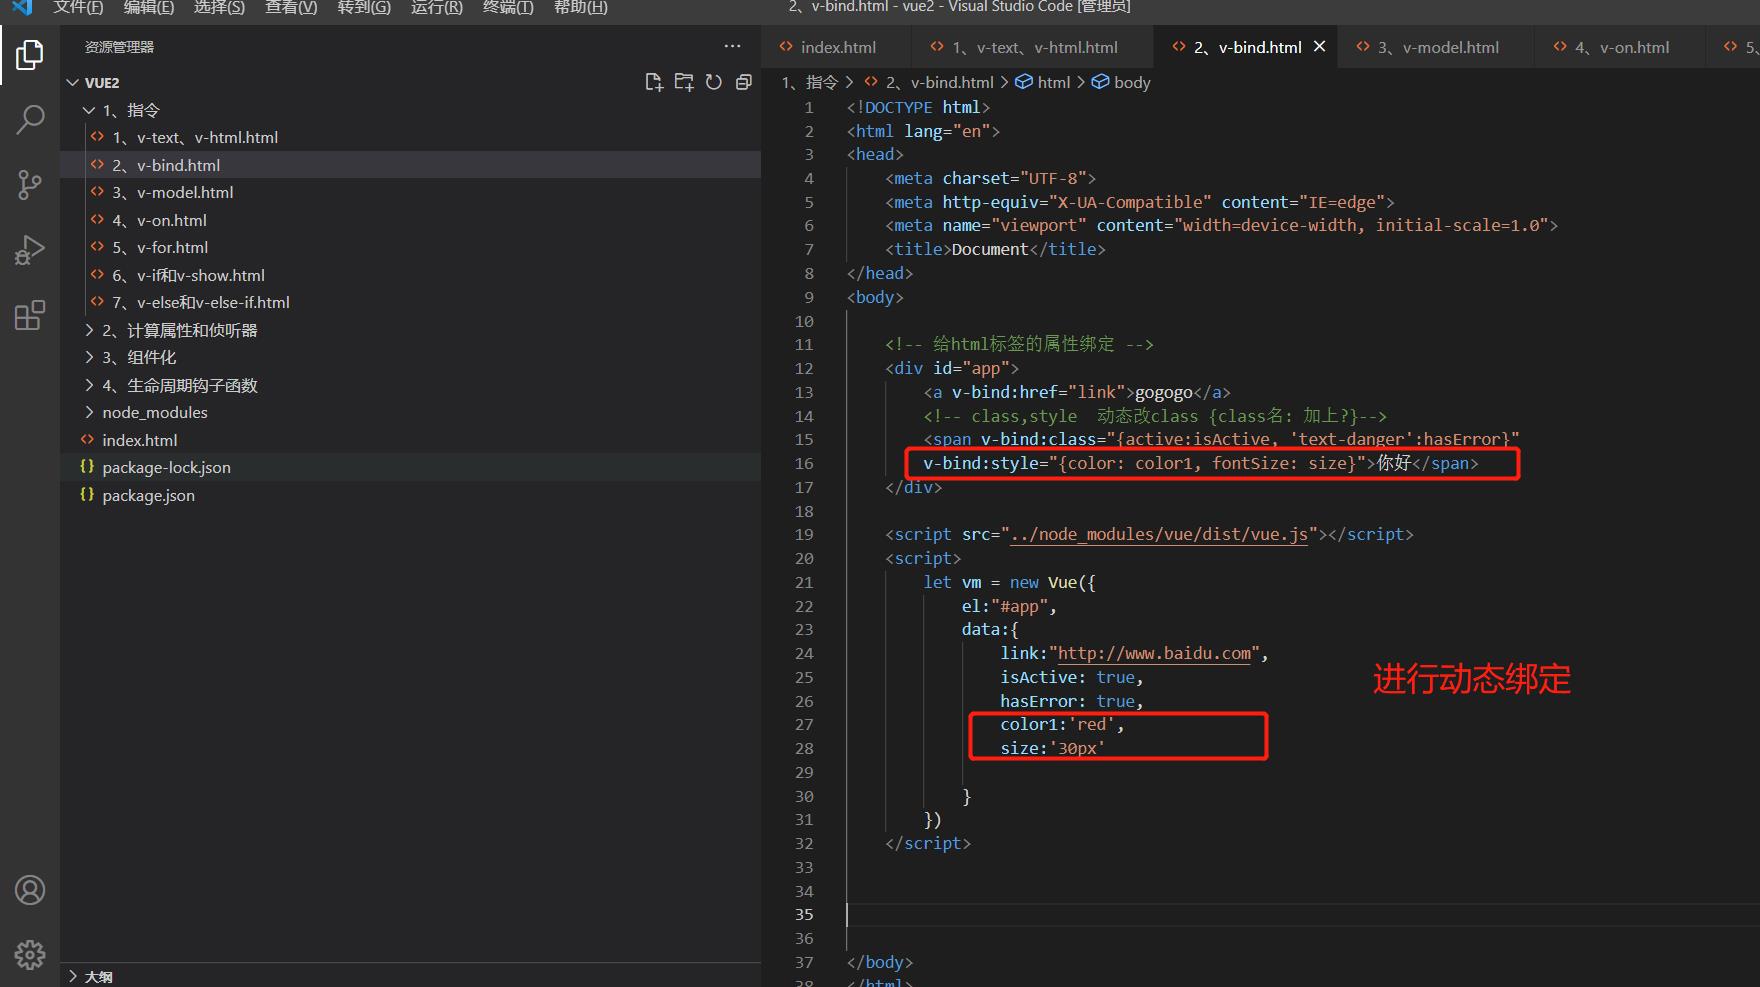The width and height of the screenshot is (1760, 987).
Task: Open the Search view icon
Action: click(30, 120)
